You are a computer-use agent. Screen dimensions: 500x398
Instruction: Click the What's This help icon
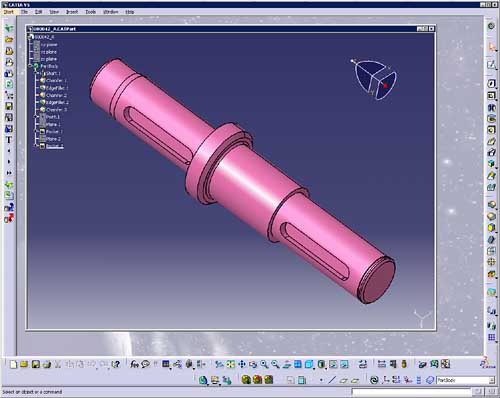(115, 364)
